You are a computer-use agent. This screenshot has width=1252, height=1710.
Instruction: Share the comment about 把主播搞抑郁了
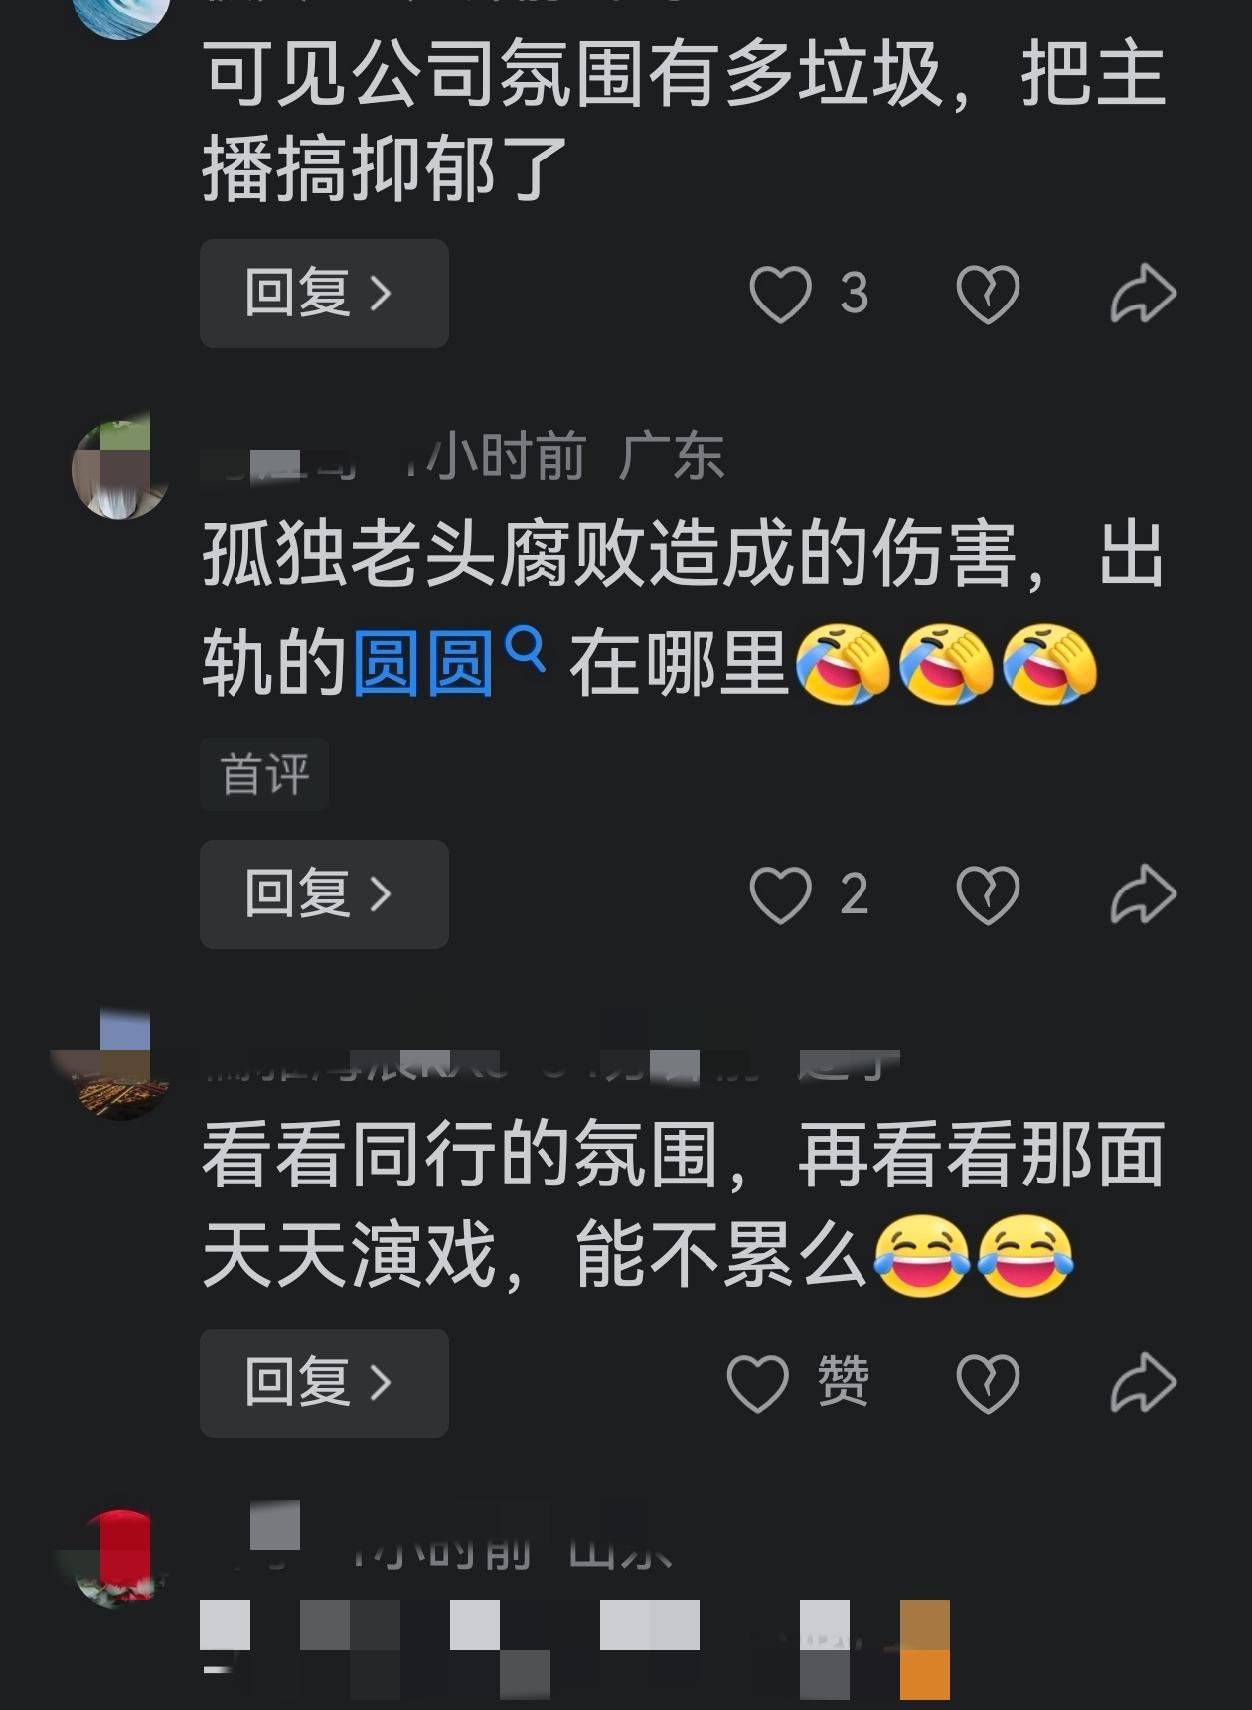point(1143,293)
